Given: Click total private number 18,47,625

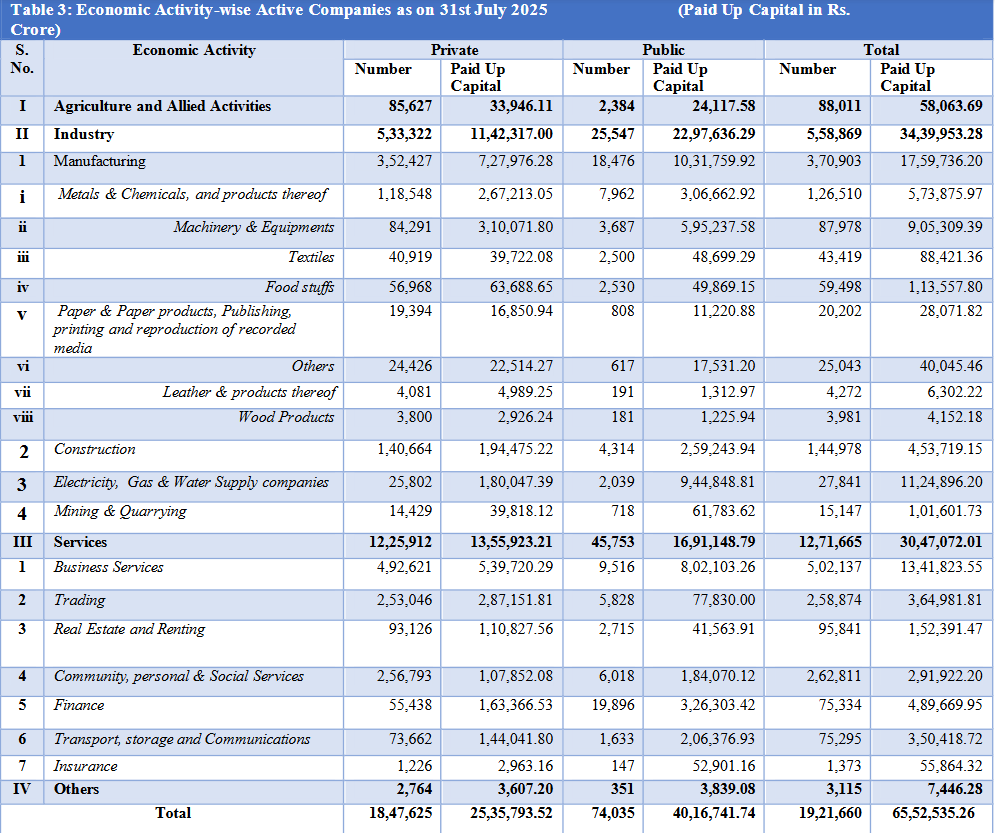Looking at the screenshot, I should (x=400, y=813).
